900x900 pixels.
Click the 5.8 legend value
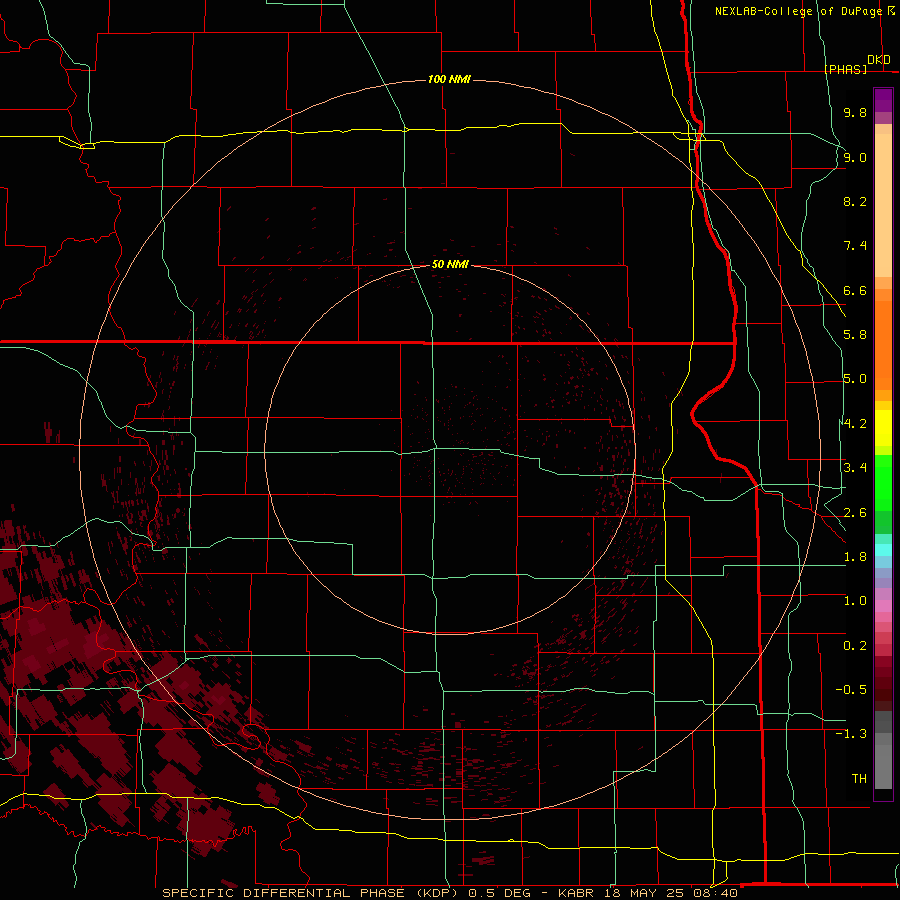point(855,335)
